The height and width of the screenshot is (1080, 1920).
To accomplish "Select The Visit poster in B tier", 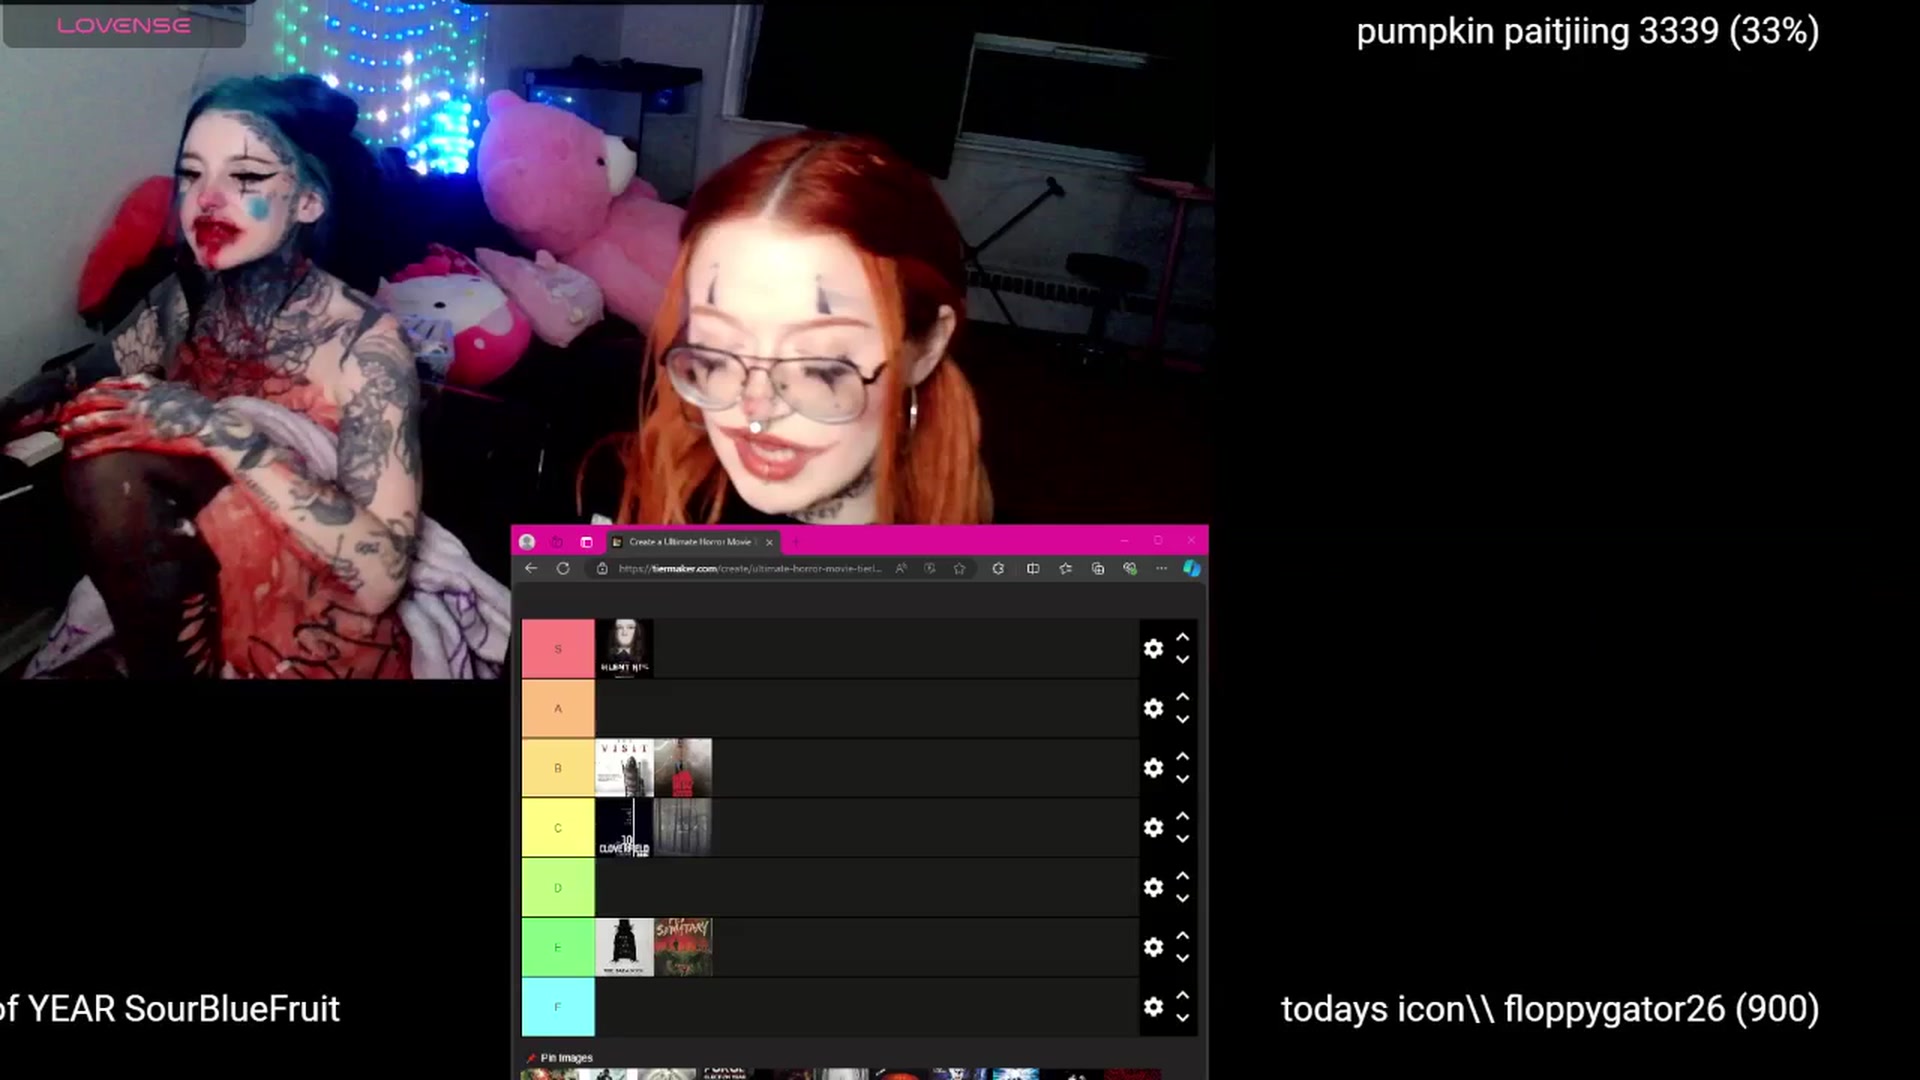I will [x=624, y=768].
